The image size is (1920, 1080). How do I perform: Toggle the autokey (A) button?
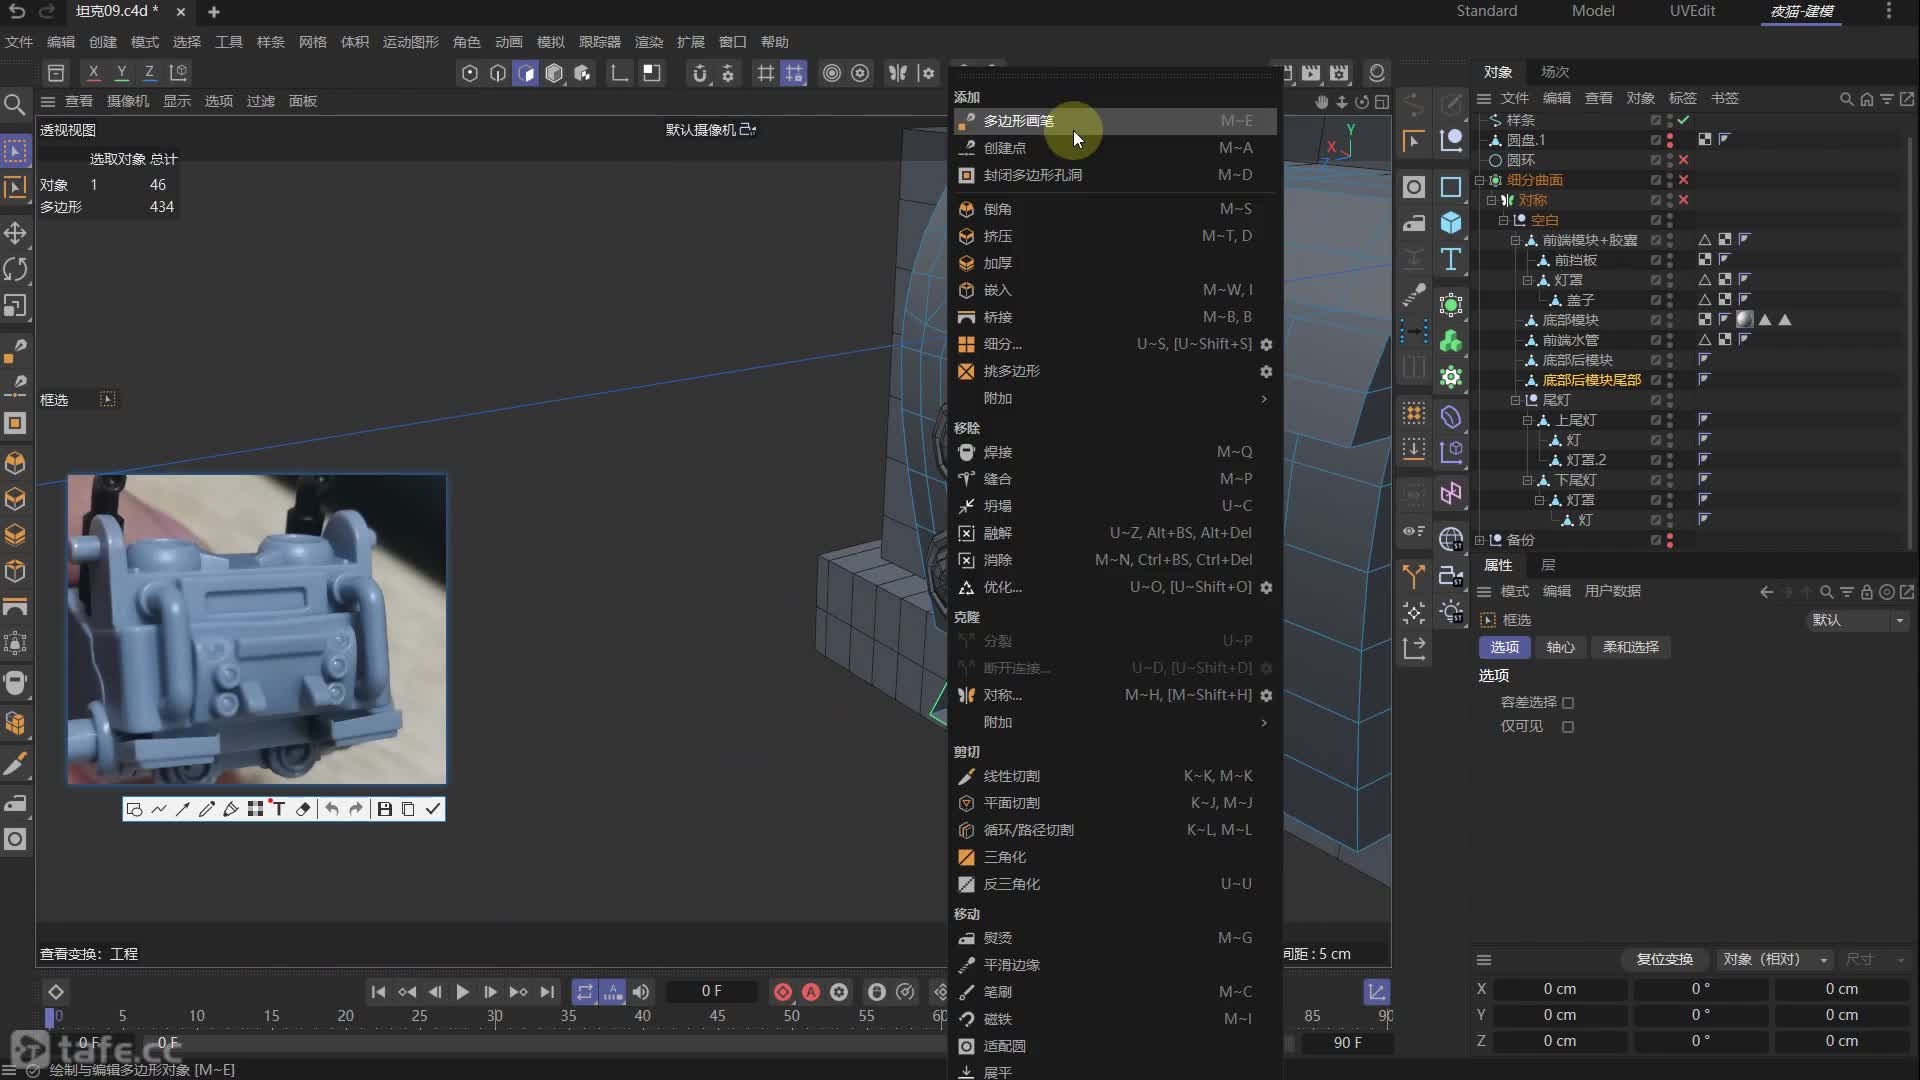811,991
